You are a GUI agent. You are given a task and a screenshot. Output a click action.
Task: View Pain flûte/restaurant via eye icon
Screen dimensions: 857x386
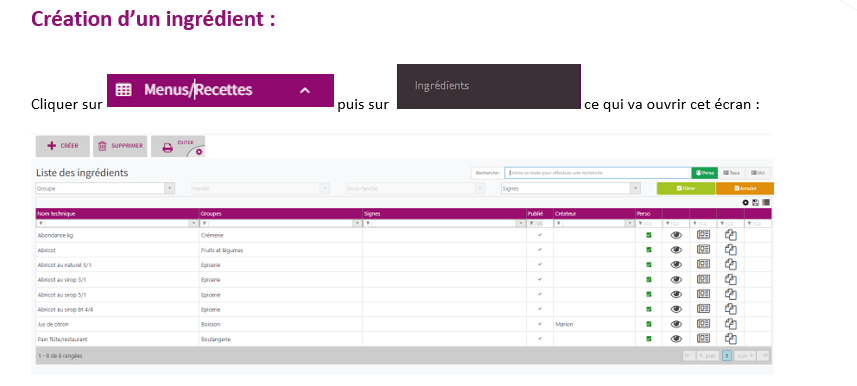[x=676, y=338]
